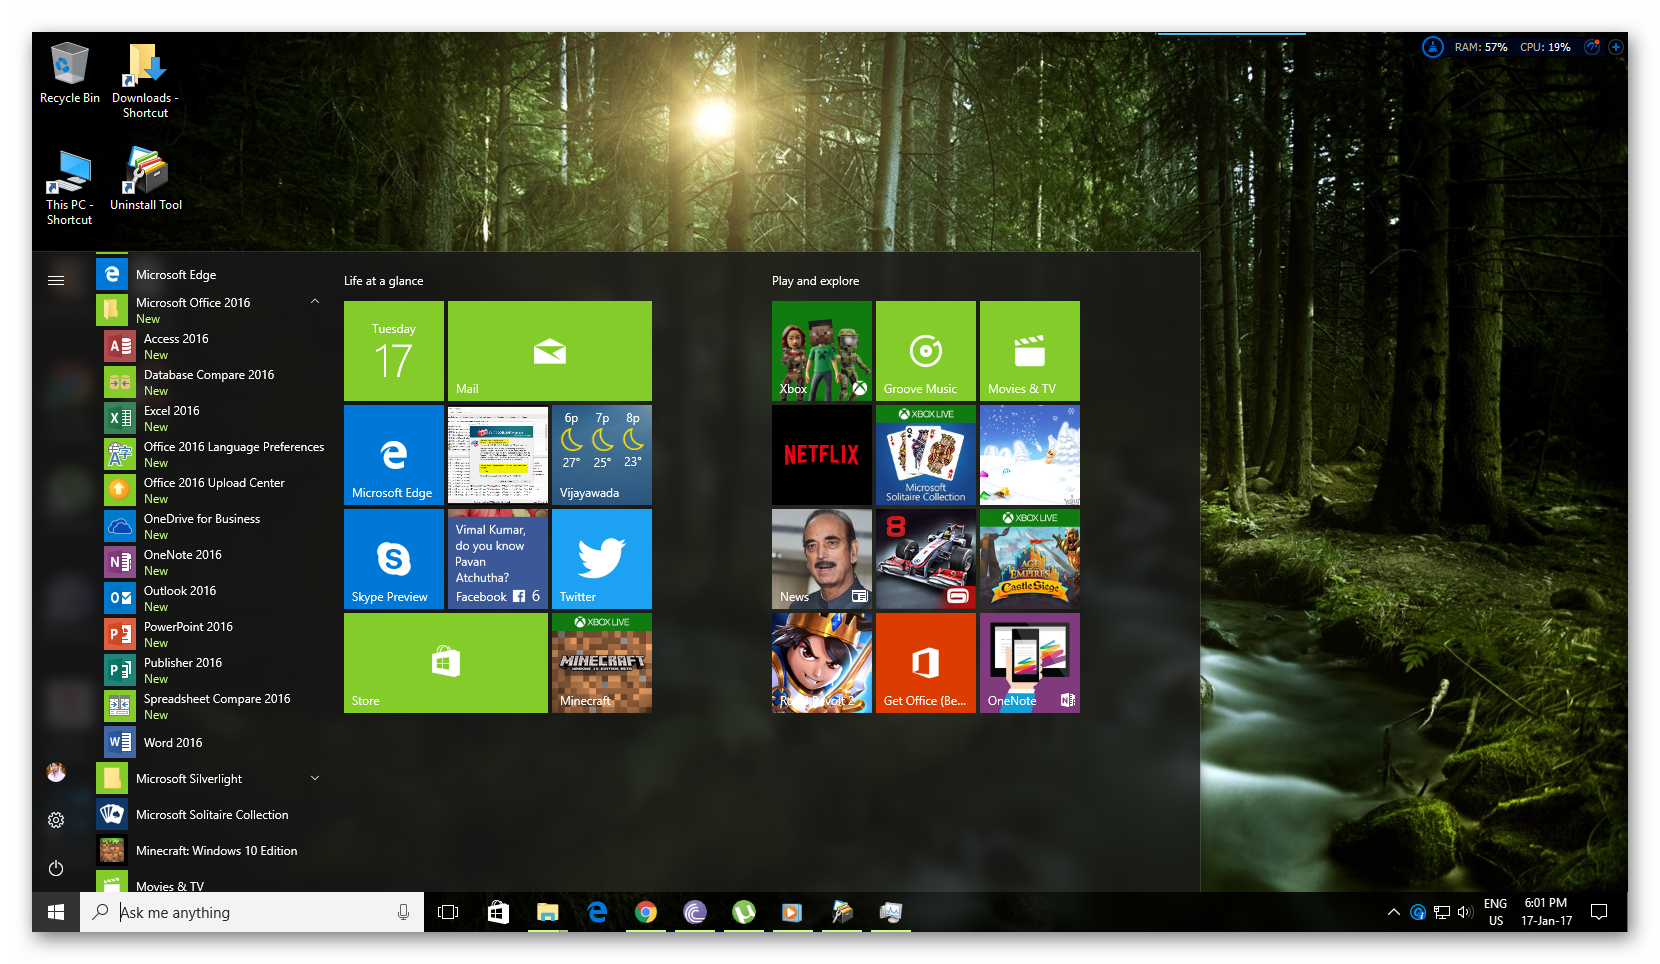Screen dimensions: 1660x964
Task: Collapse the Microsoft Office 2016 folder
Action: click(x=315, y=301)
